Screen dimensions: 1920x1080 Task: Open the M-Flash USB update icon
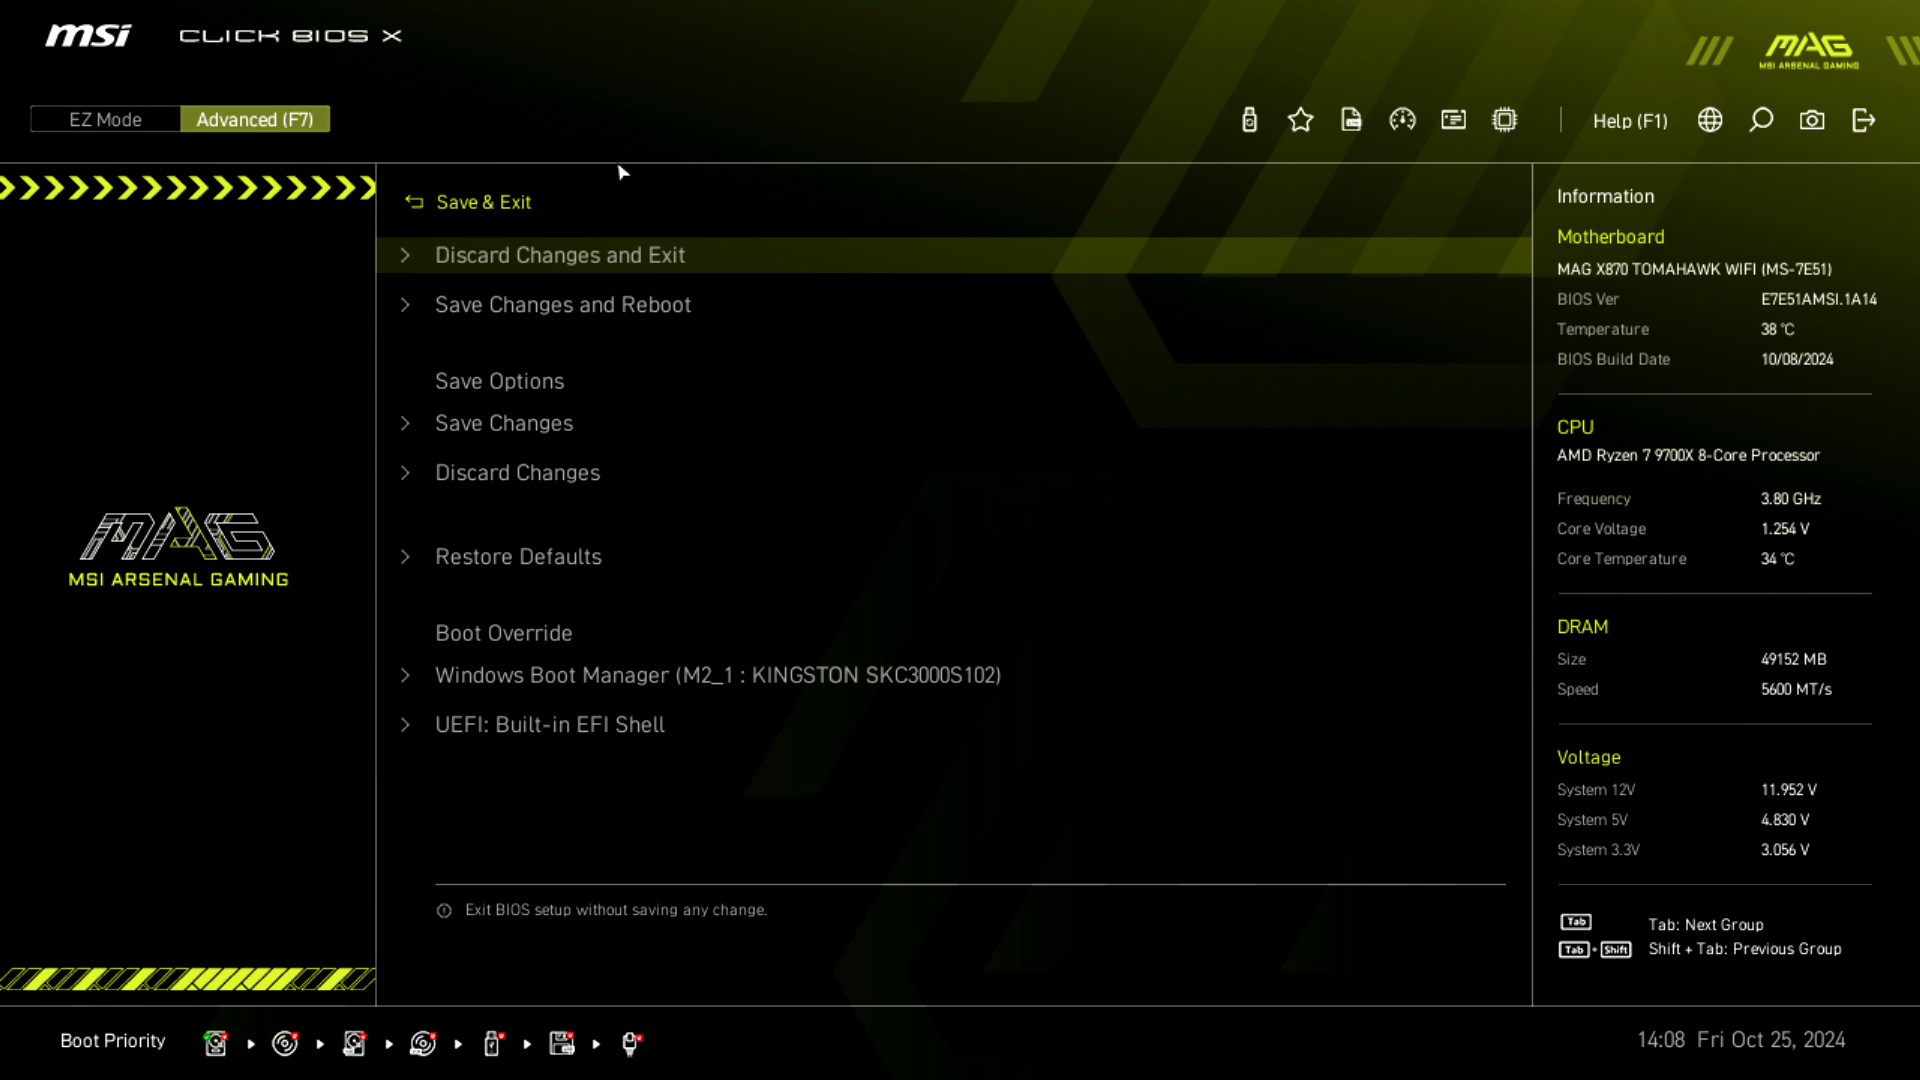(x=1249, y=120)
